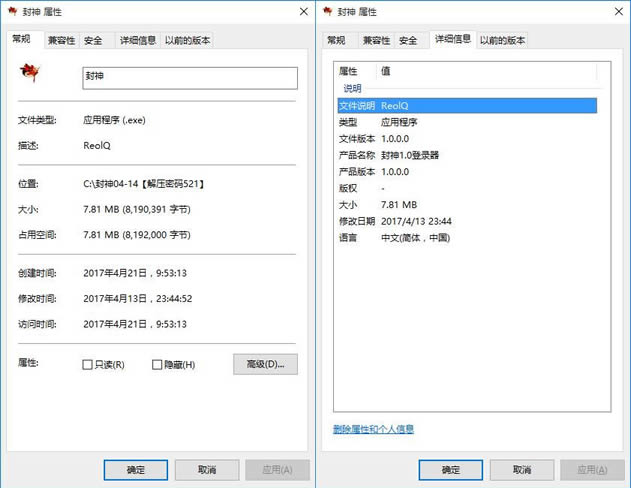Open 以前的版本 tab in left dialog
Screen dimensions: 631x488
(187, 41)
